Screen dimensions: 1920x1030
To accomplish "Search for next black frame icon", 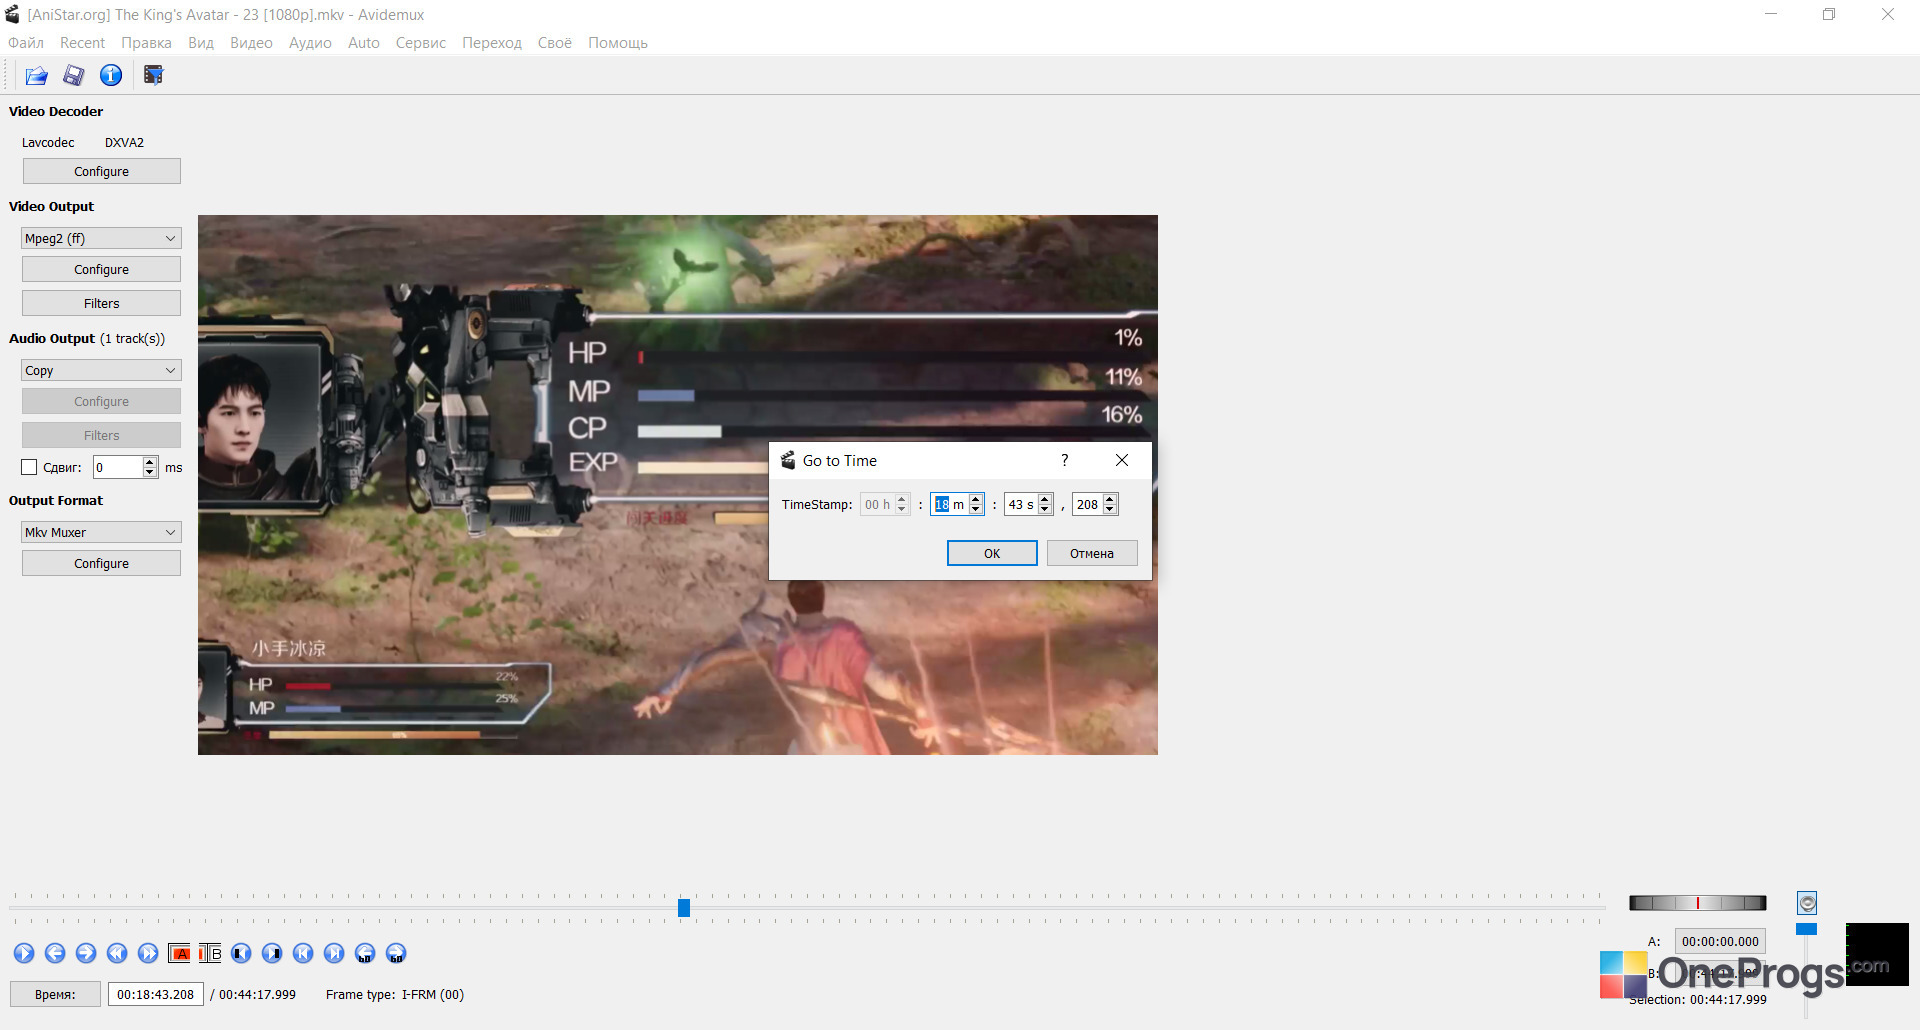I will [x=272, y=953].
